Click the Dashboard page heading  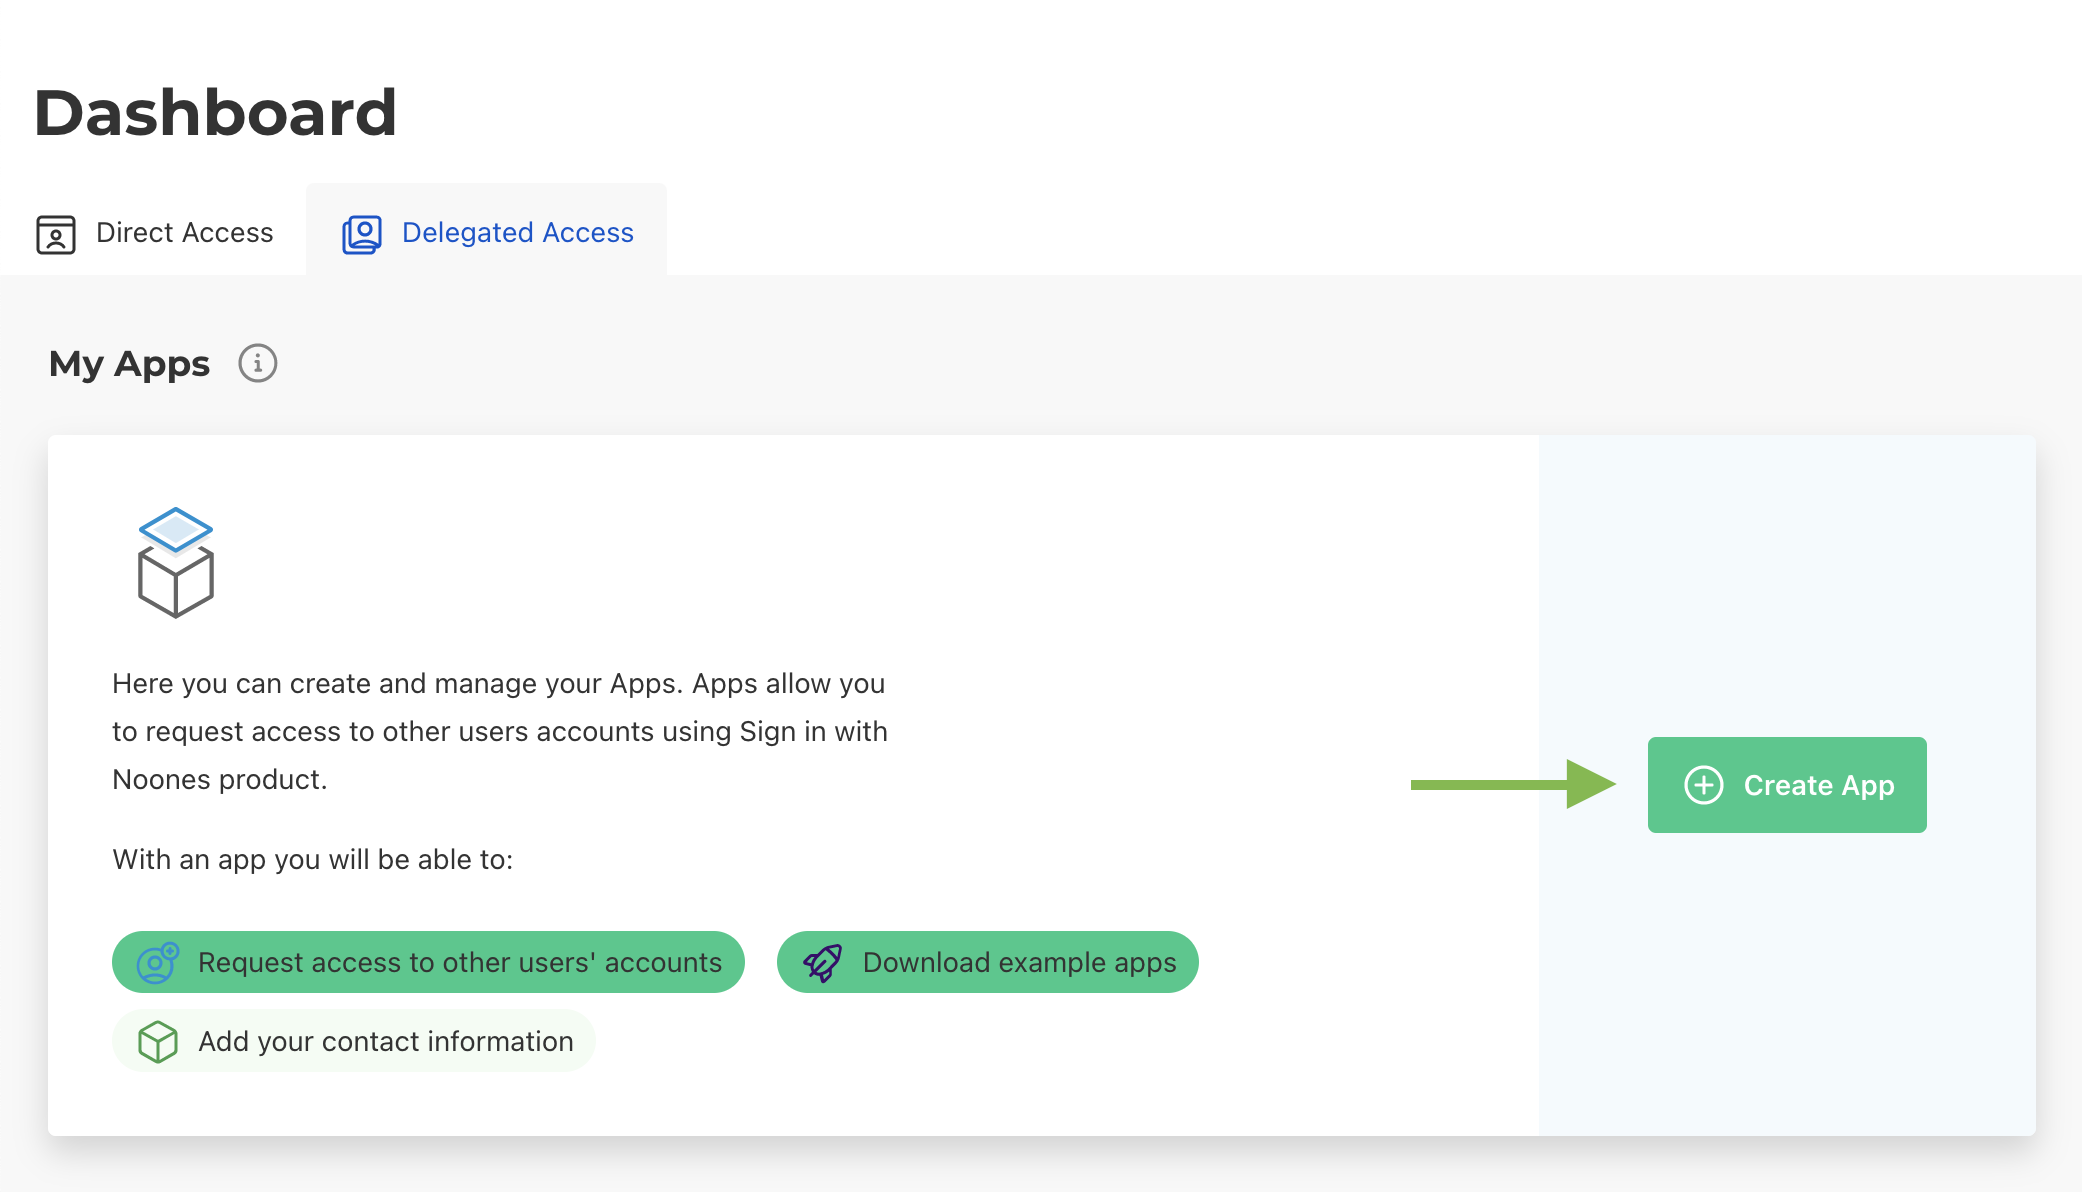(215, 112)
